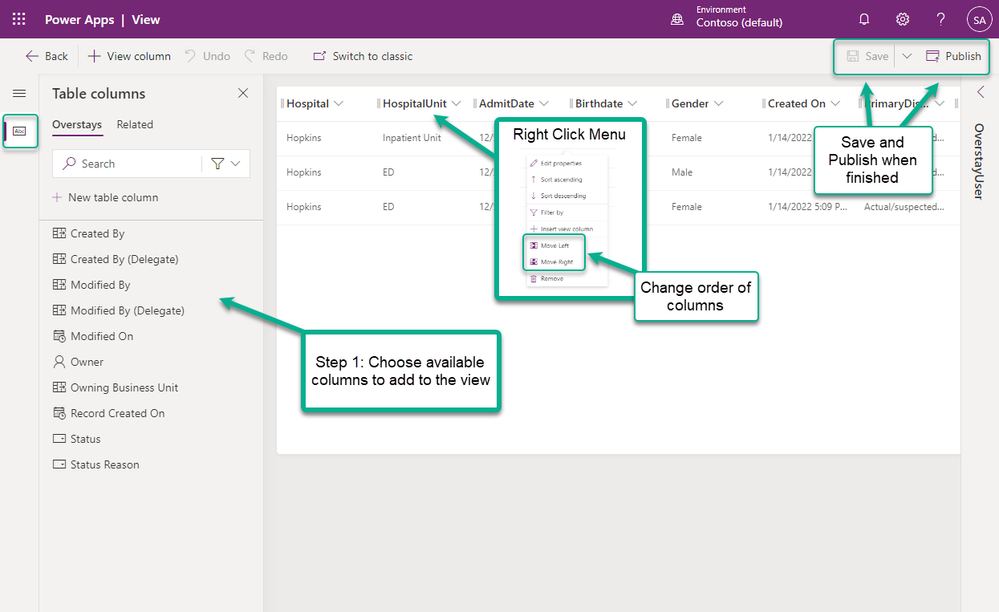Click New table column
999x612 pixels.
click(105, 197)
